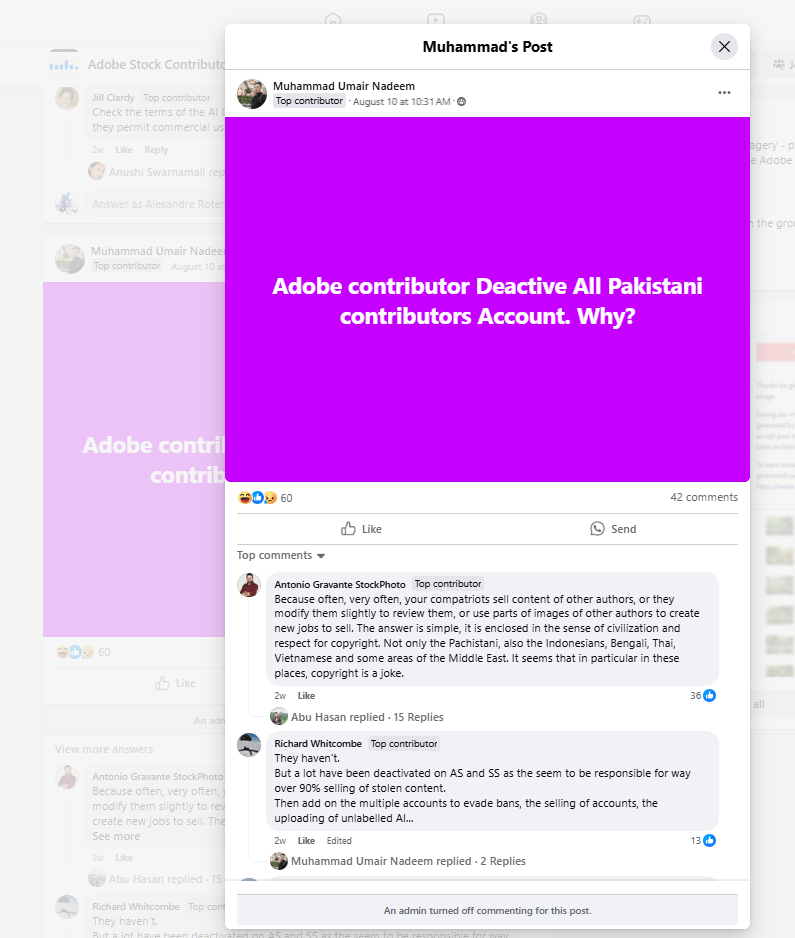
Task: View the Edited history of Richard's comment
Action: coord(339,840)
